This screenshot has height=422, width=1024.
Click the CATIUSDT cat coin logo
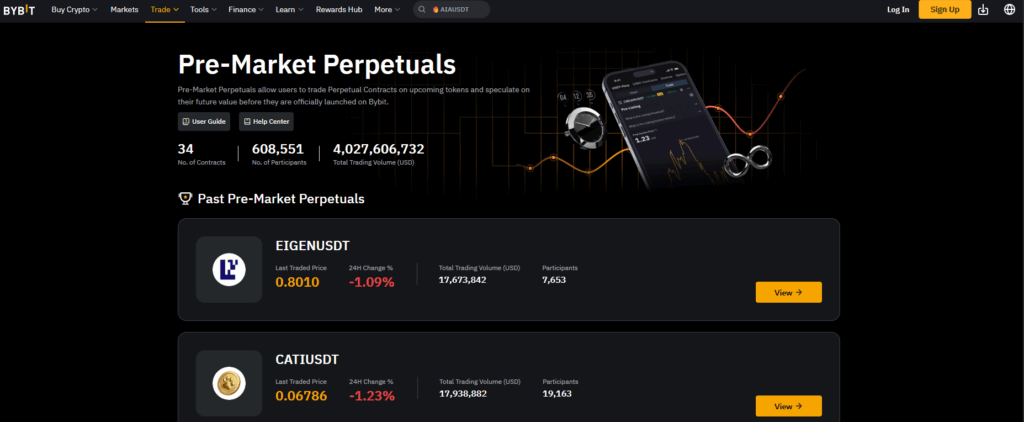click(x=229, y=383)
